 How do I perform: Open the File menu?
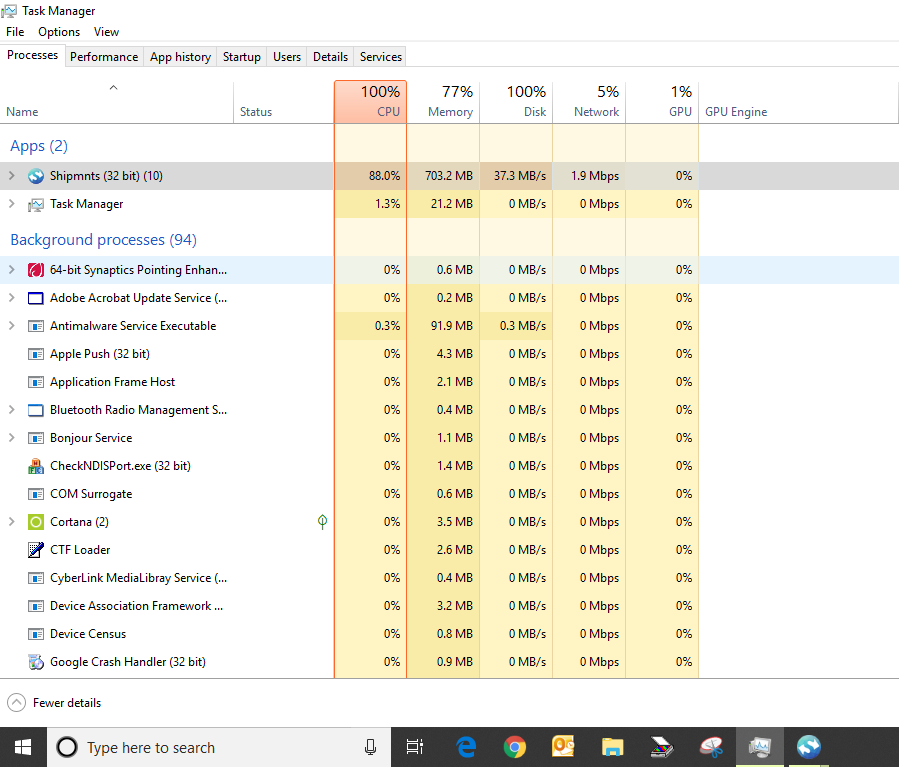click(x=15, y=32)
